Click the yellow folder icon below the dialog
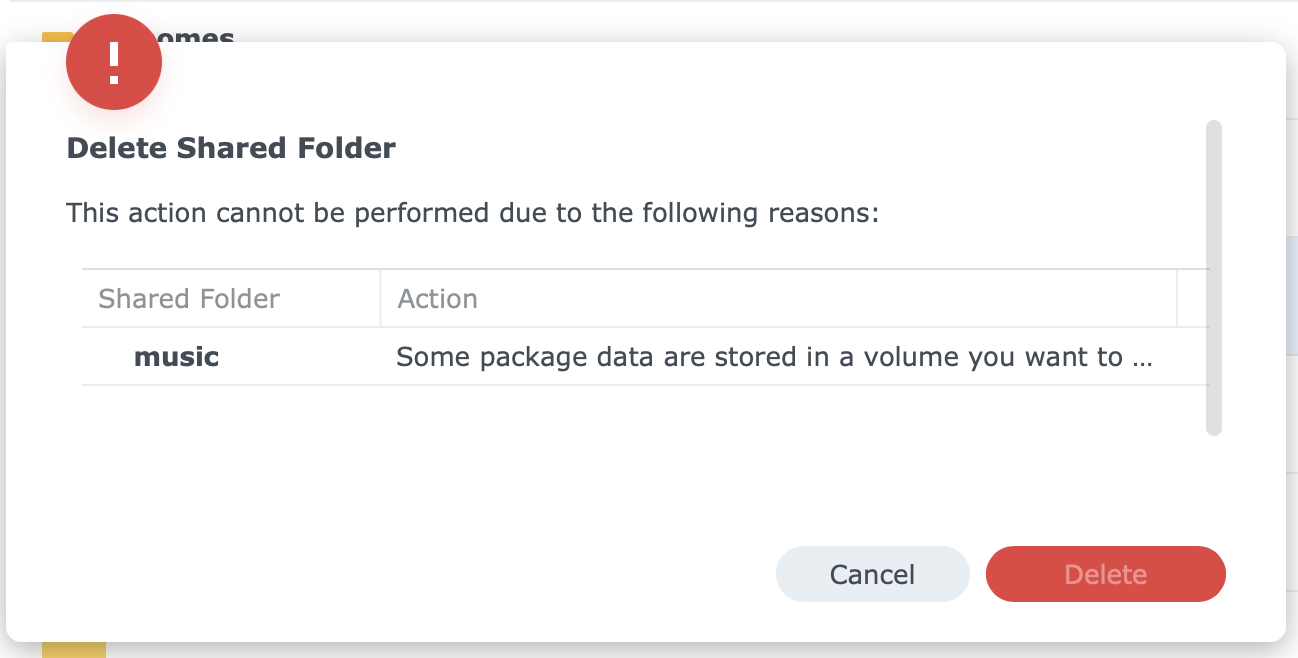Image resolution: width=1298 pixels, height=658 pixels. (x=74, y=649)
